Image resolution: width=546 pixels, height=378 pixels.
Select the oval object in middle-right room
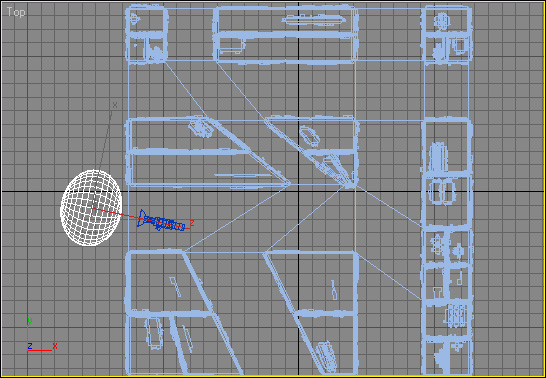pos(310,136)
